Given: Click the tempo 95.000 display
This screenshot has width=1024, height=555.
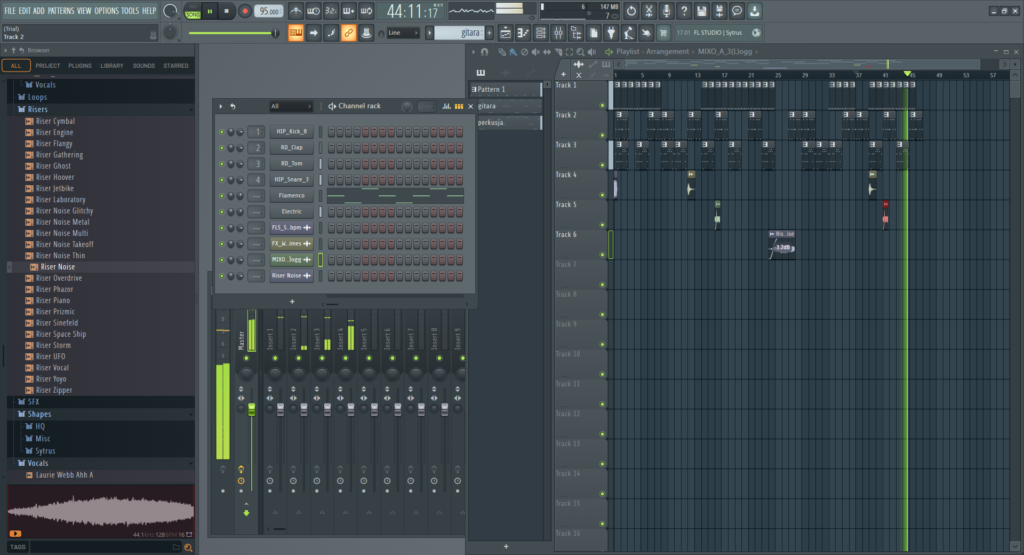Looking at the screenshot, I should [269, 11].
